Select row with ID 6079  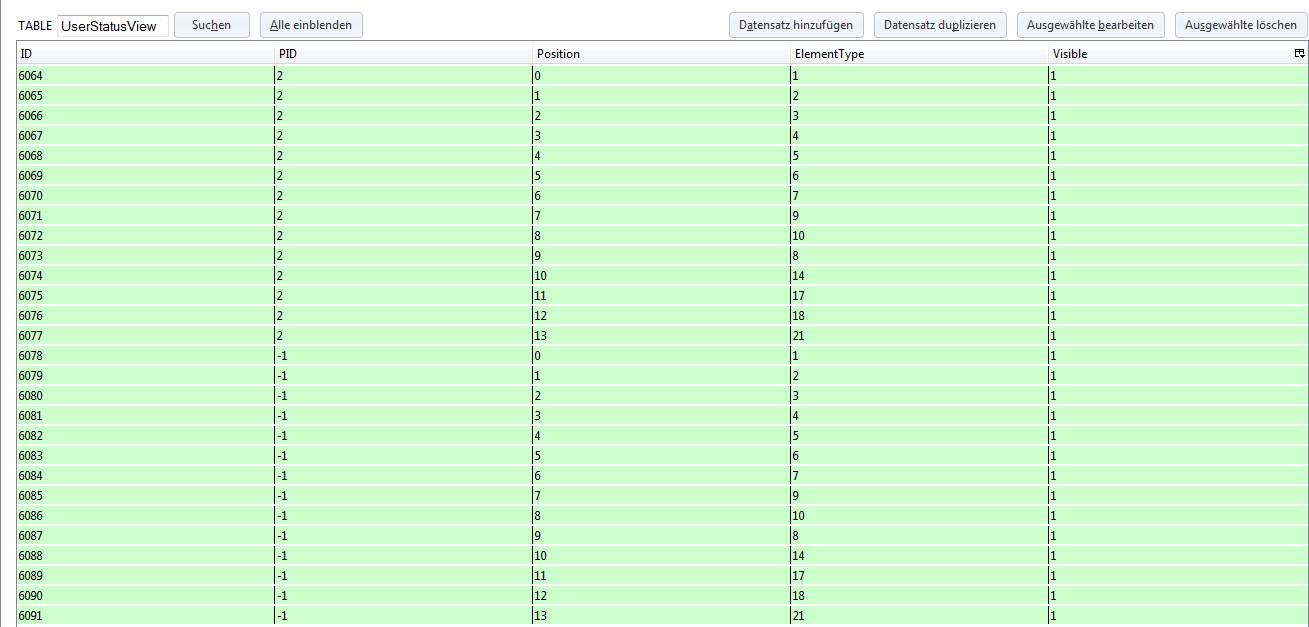click(x=661, y=376)
